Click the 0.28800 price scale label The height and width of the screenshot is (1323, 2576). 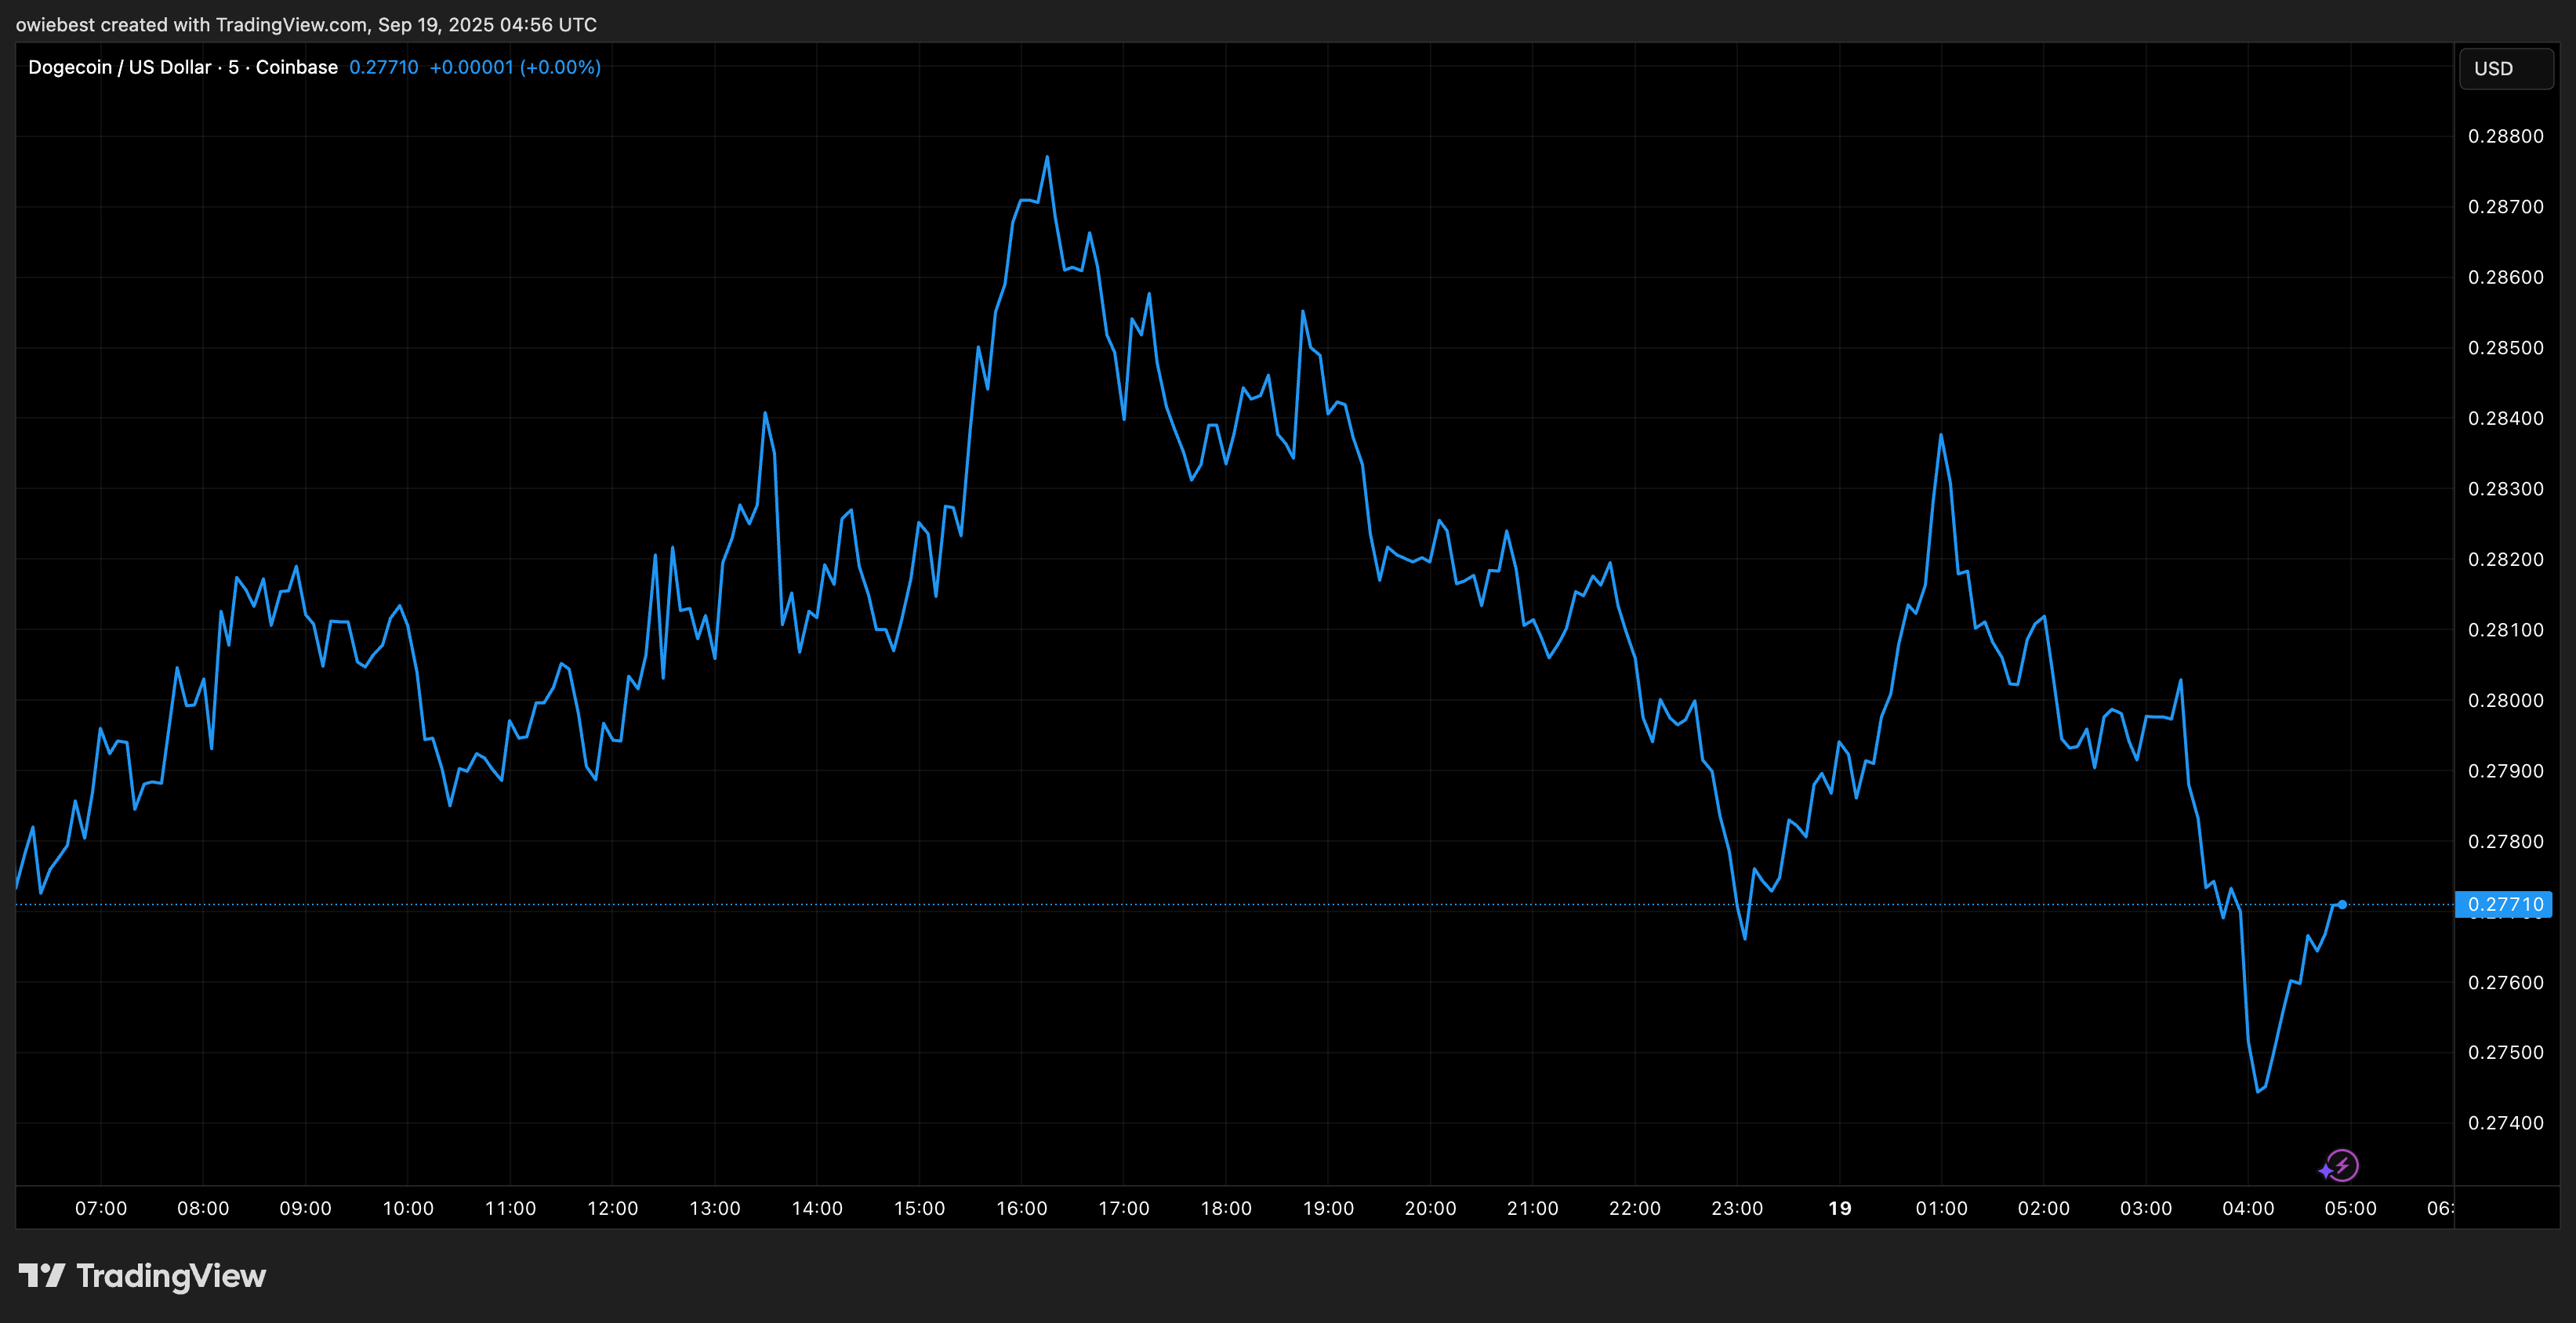click(x=2505, y=136)
